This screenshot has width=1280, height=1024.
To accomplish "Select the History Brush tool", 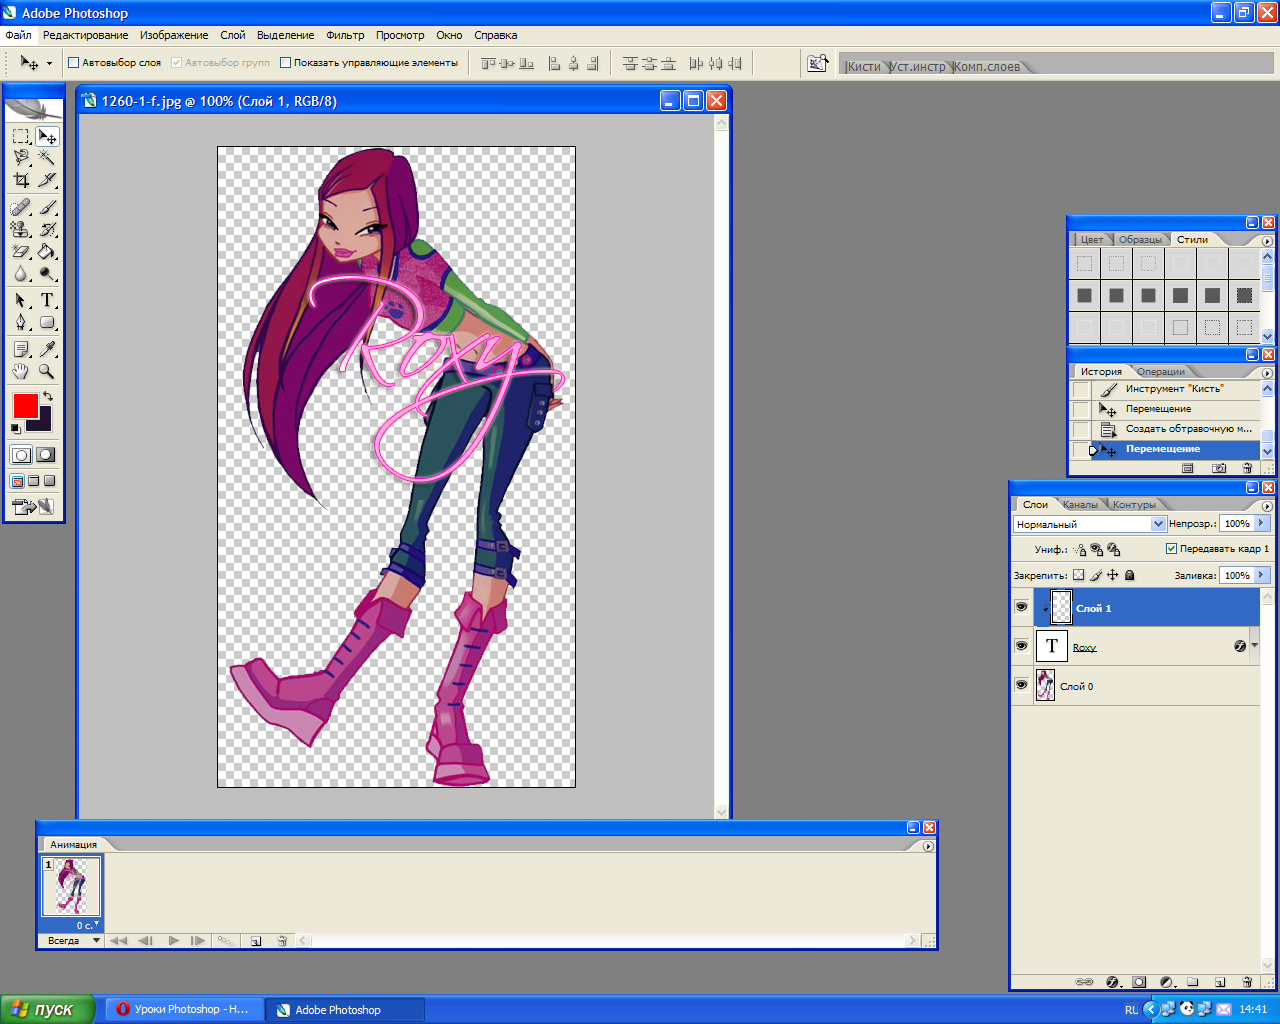I will (x=47, y=229).
